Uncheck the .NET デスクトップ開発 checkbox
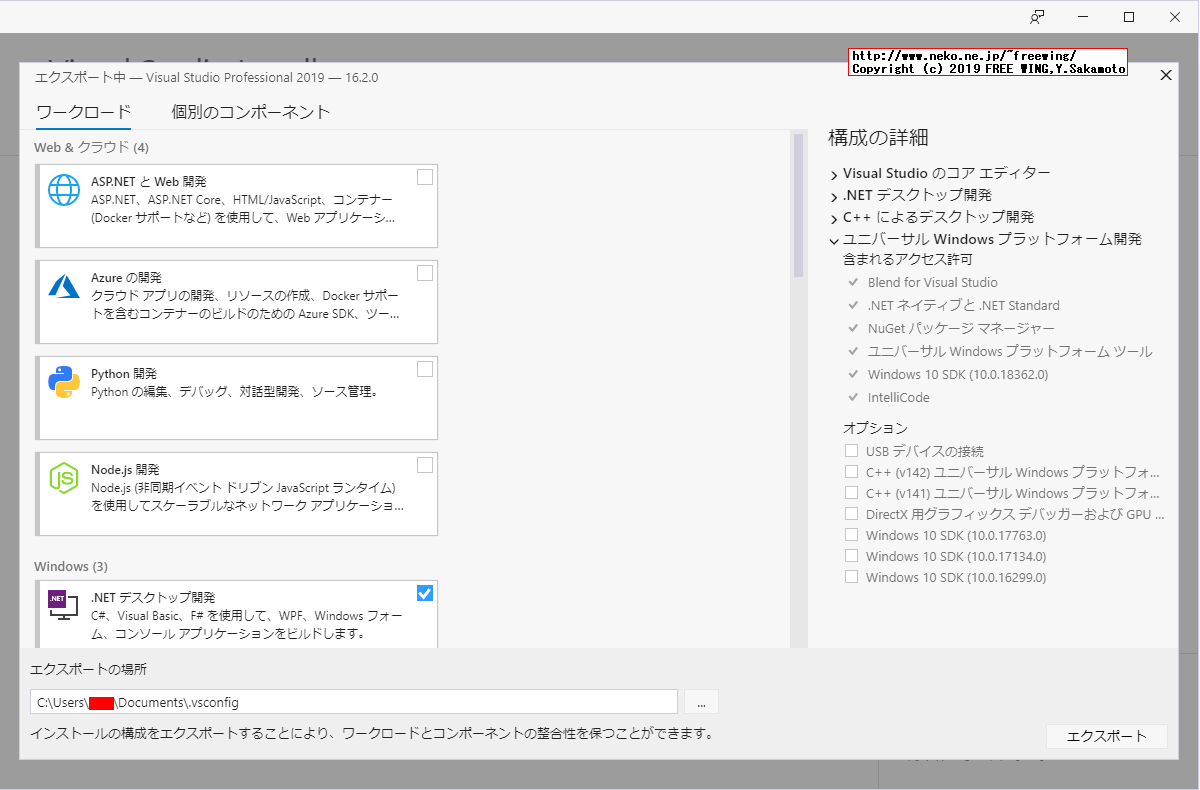 click(424, 593)
